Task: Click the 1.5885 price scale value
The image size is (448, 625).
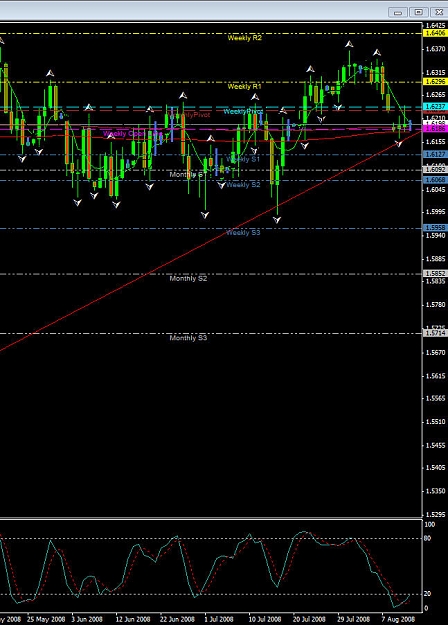Action: point(436,259)
